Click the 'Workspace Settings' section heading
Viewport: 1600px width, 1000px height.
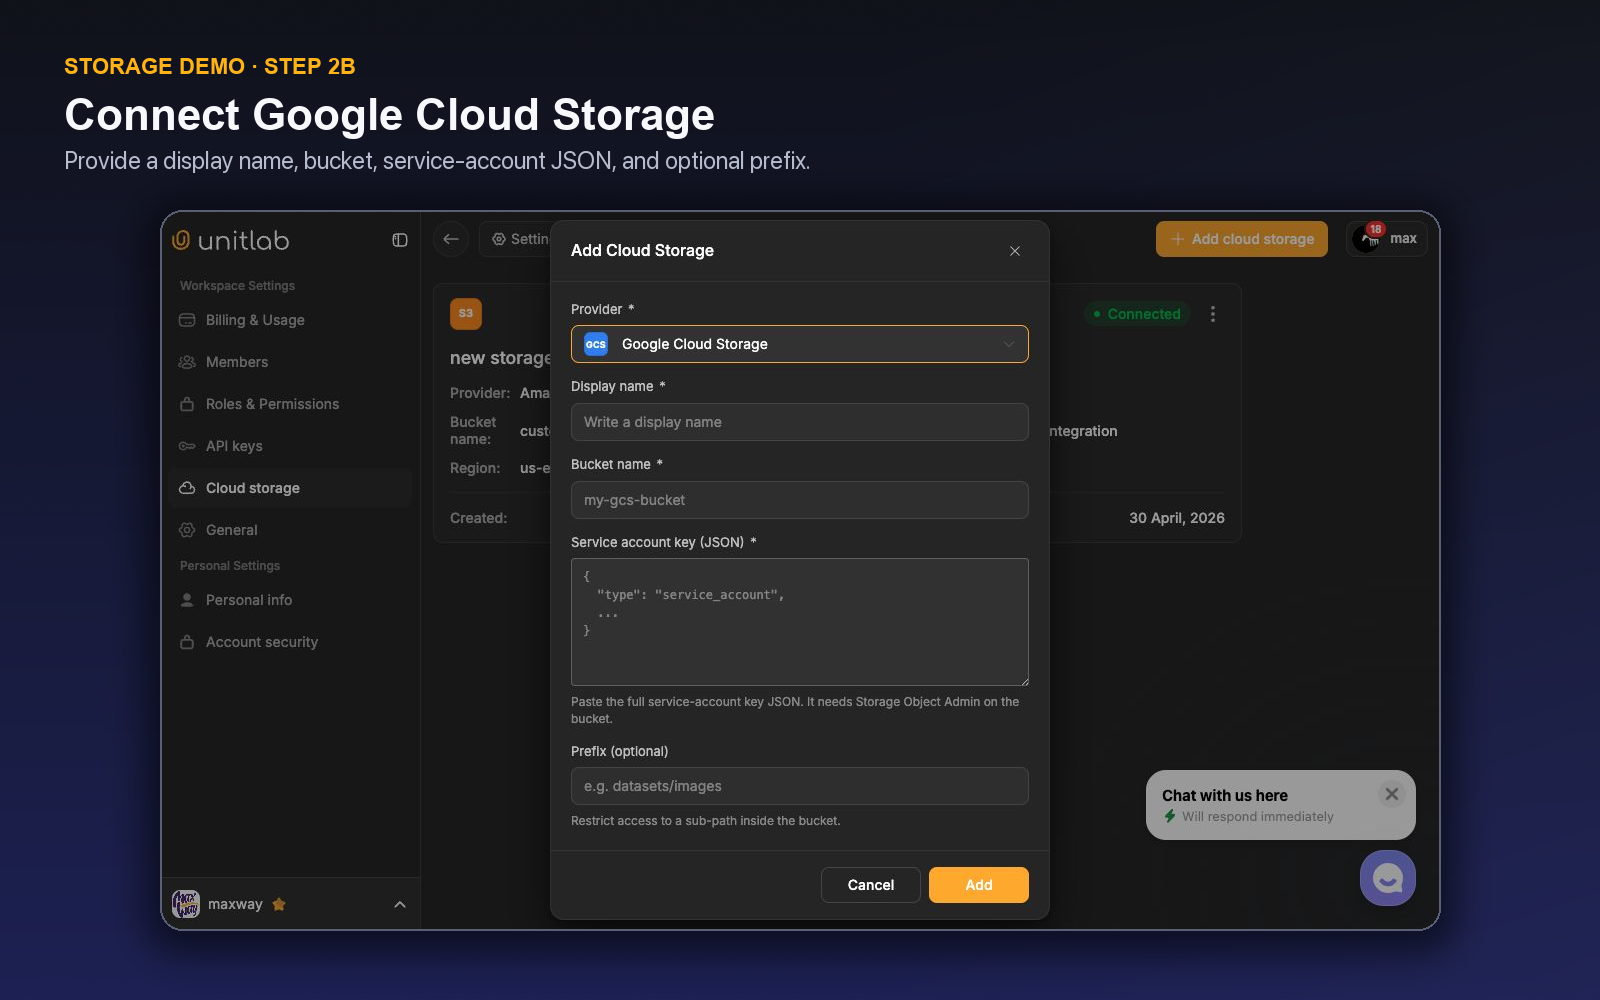coord(237,286)
